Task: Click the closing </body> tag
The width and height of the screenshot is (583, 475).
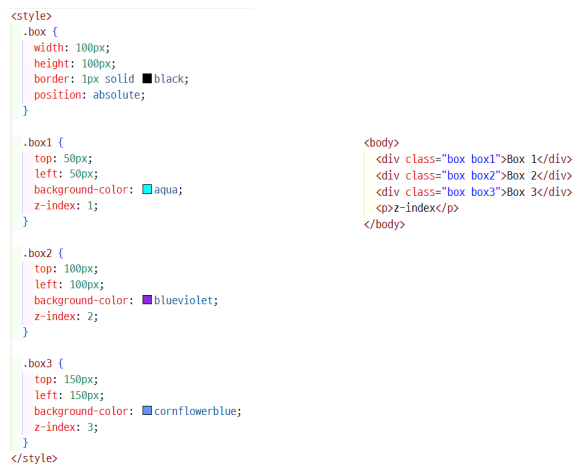Action: click(384, 224)
